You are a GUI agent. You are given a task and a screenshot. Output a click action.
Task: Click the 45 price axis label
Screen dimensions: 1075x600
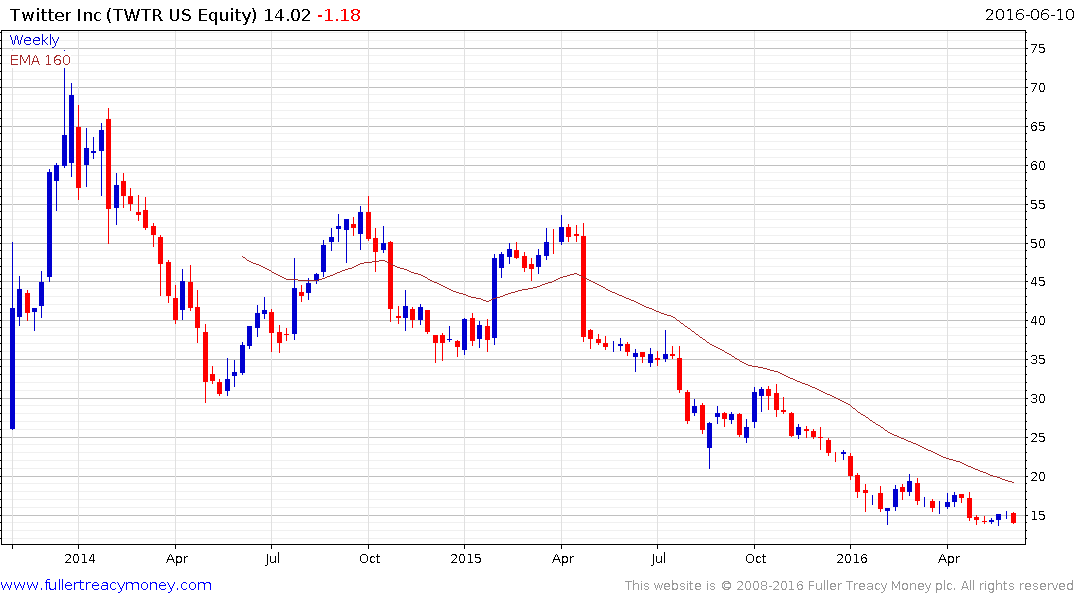pyautogui.click(x=1037, y=282)
